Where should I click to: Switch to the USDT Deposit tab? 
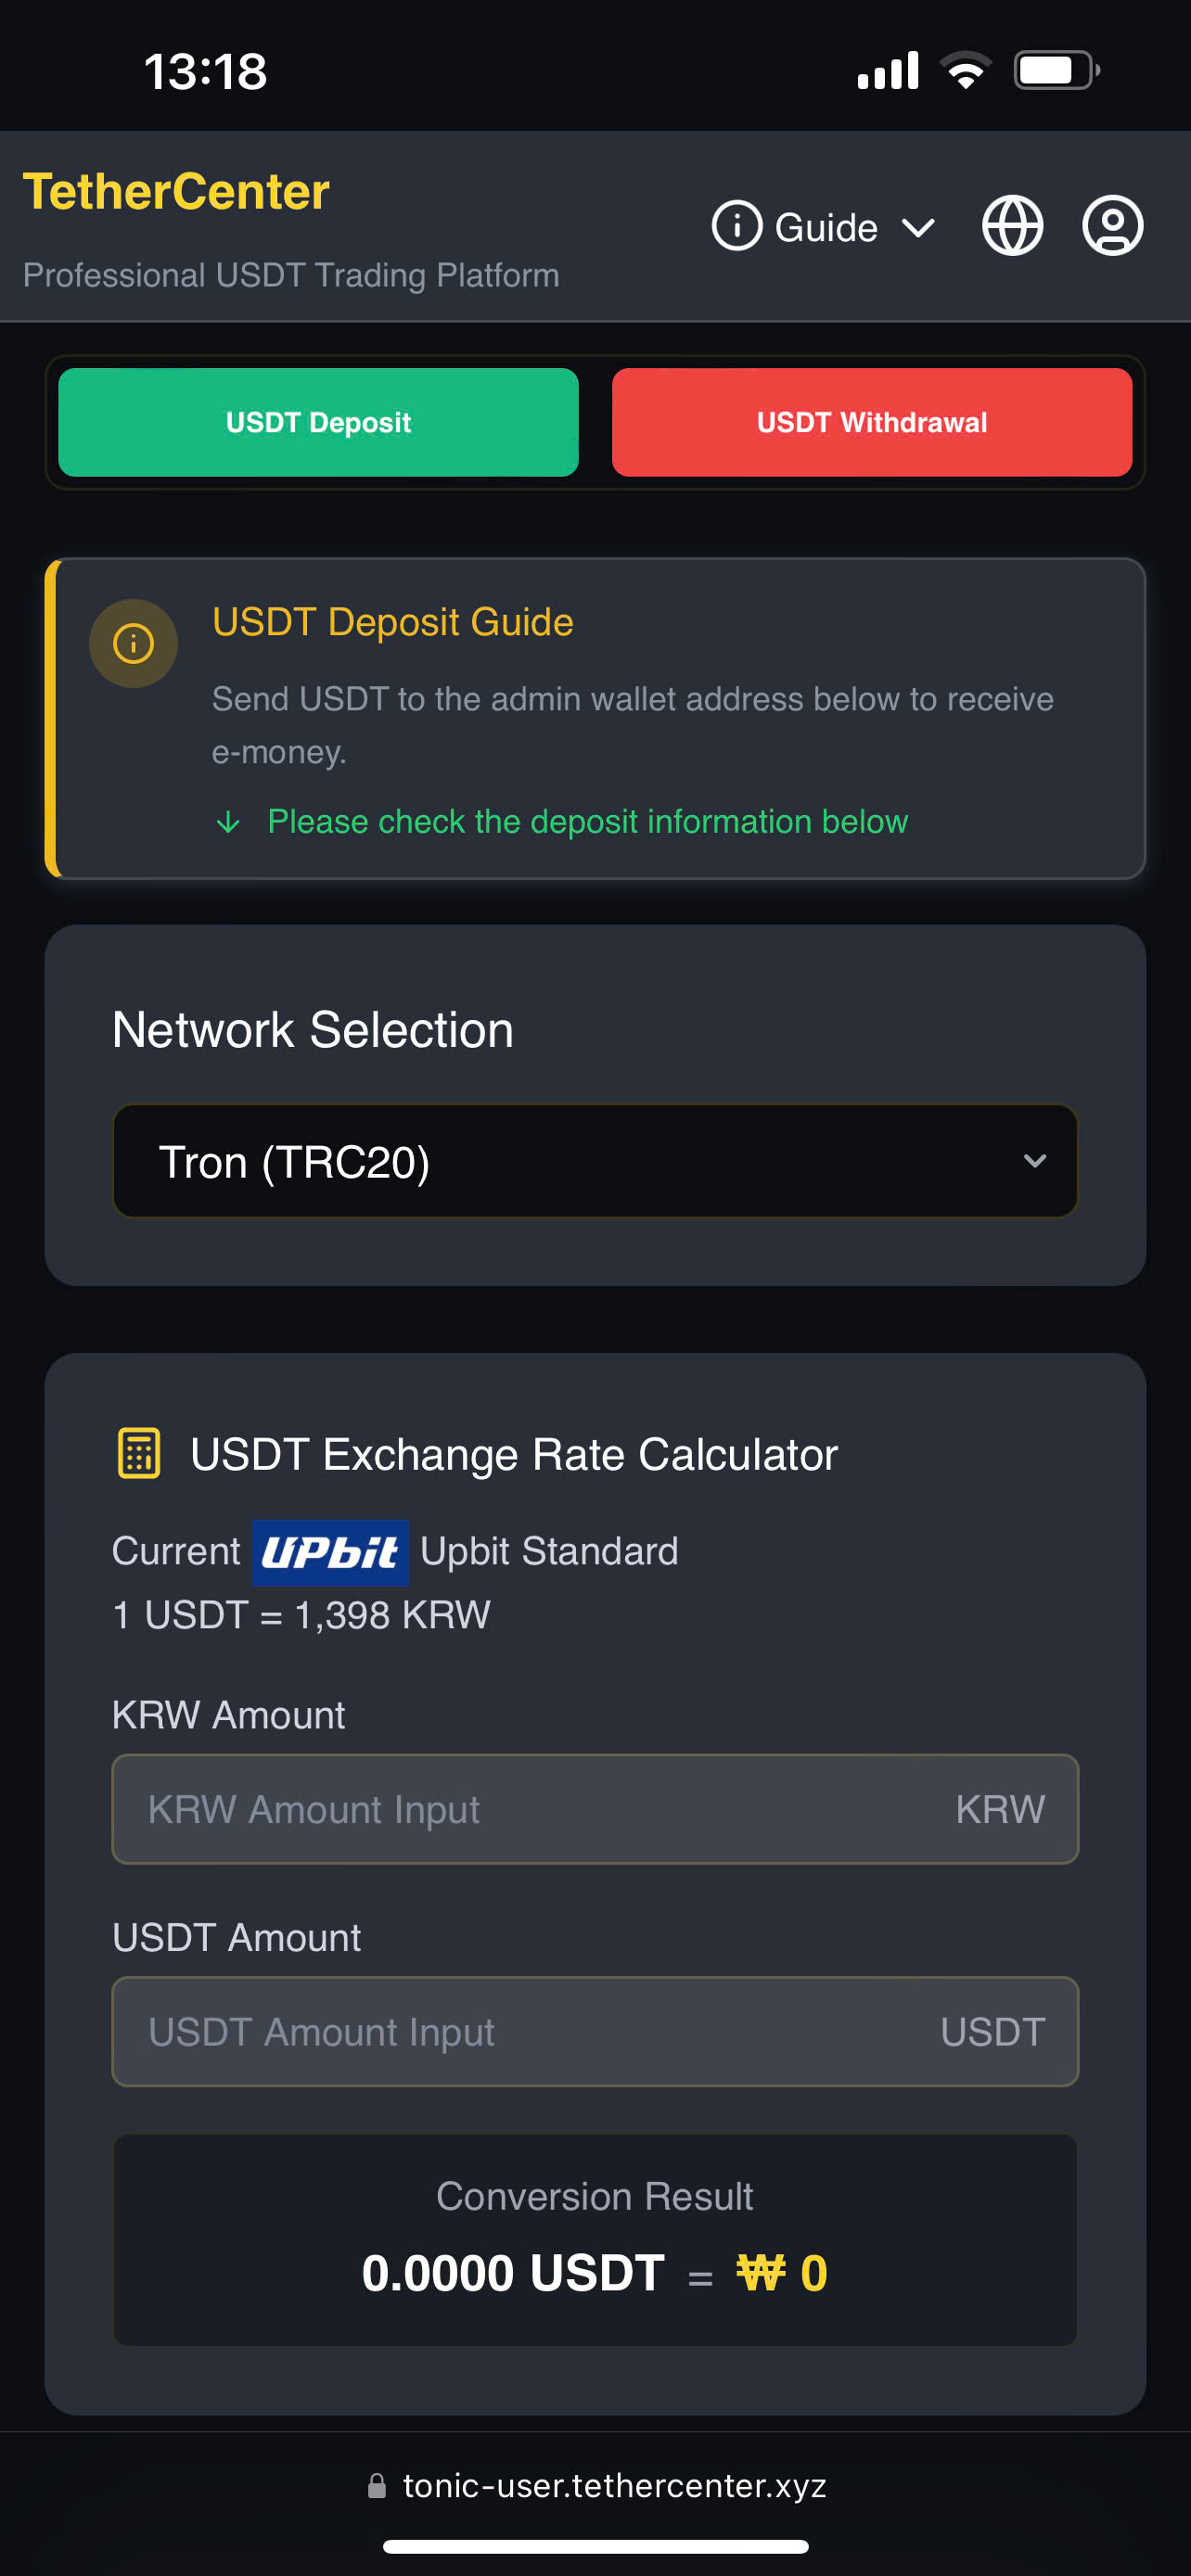[318, 422]
